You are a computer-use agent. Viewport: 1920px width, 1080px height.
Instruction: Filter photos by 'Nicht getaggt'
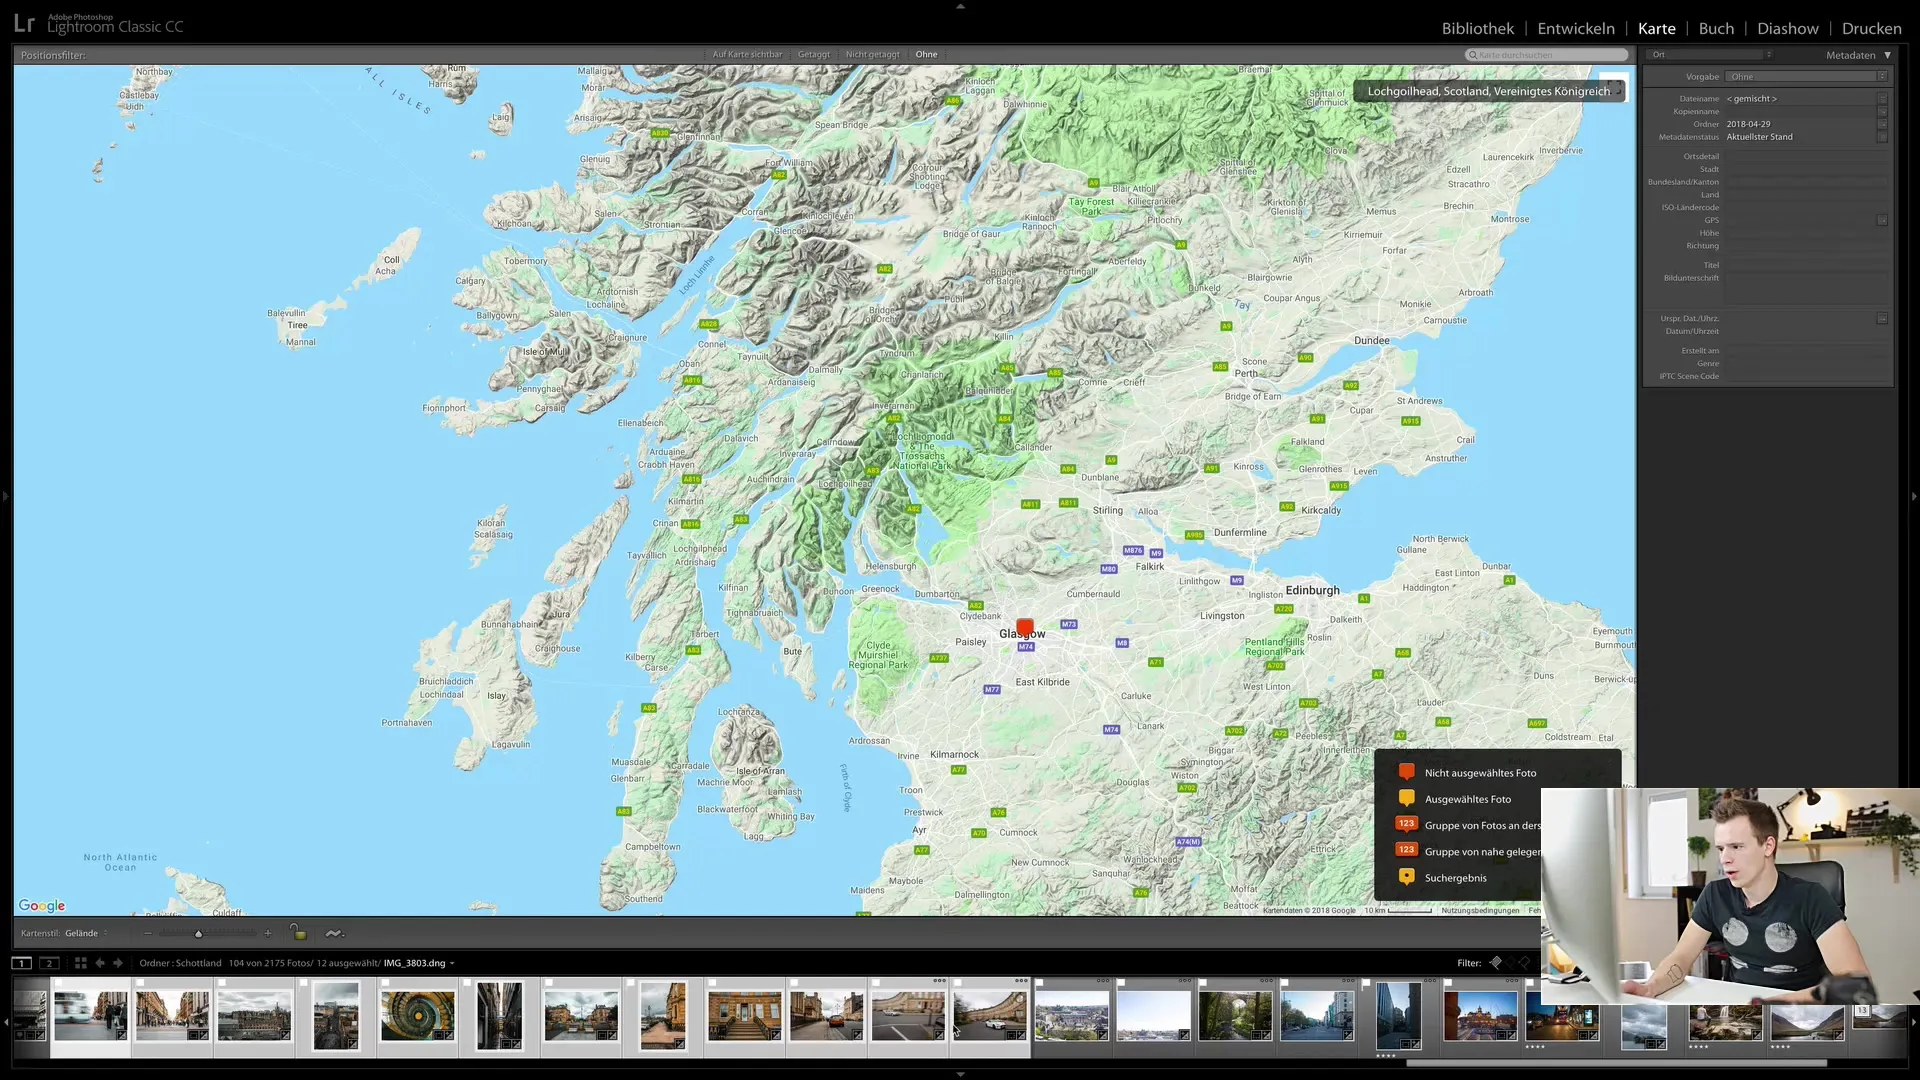(x=872, y=55)
